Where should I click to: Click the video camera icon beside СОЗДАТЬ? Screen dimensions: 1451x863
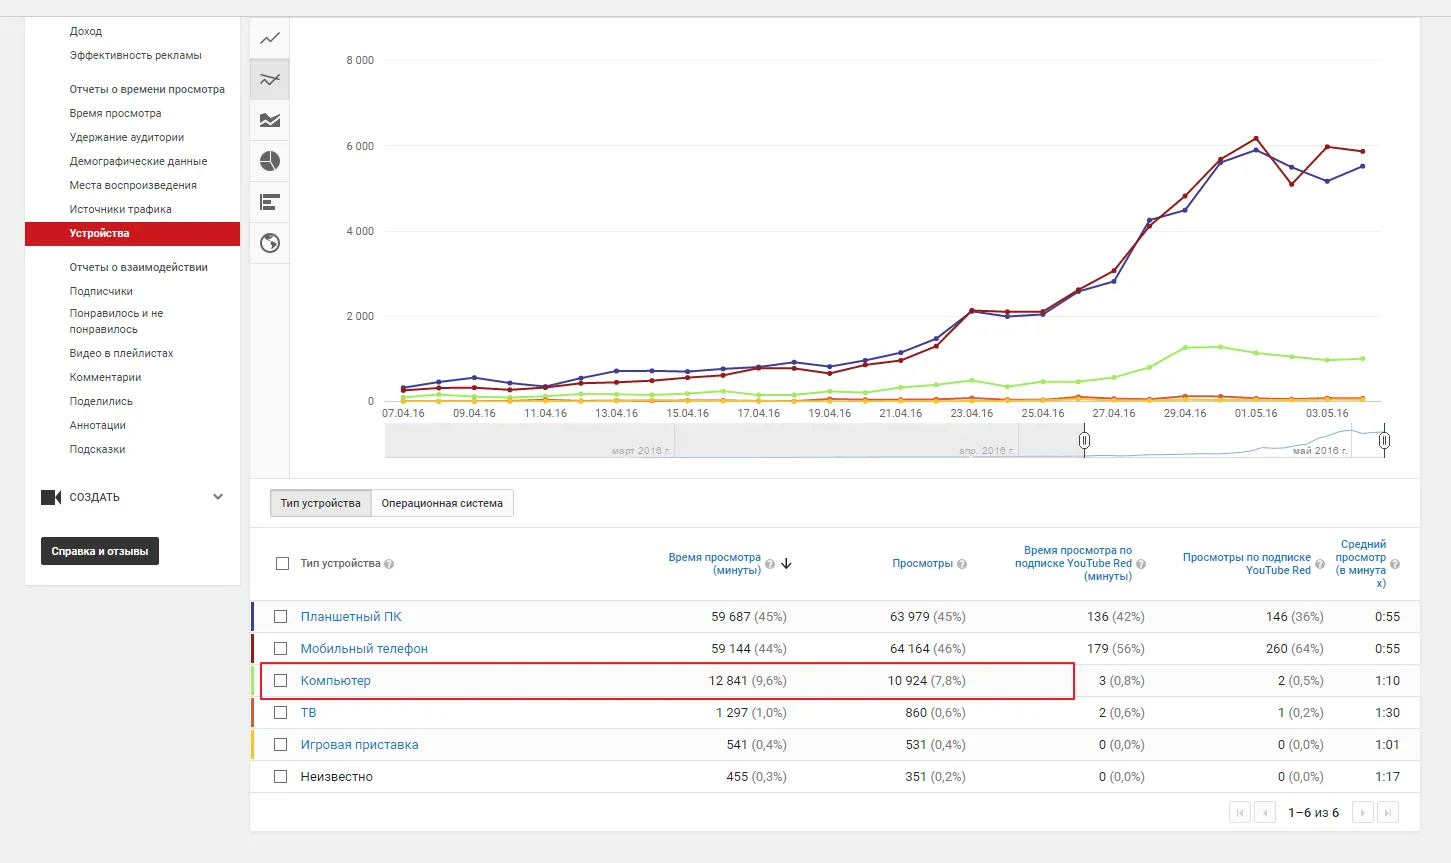51,497
